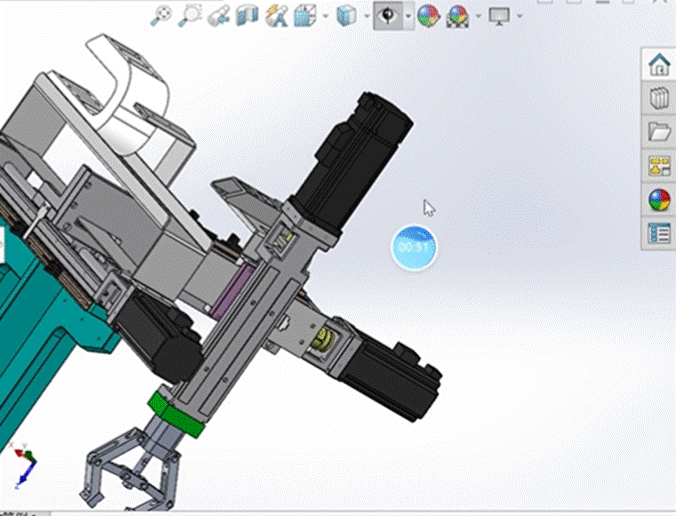
Task: Click Apply Scene icon
Action: 458,16
